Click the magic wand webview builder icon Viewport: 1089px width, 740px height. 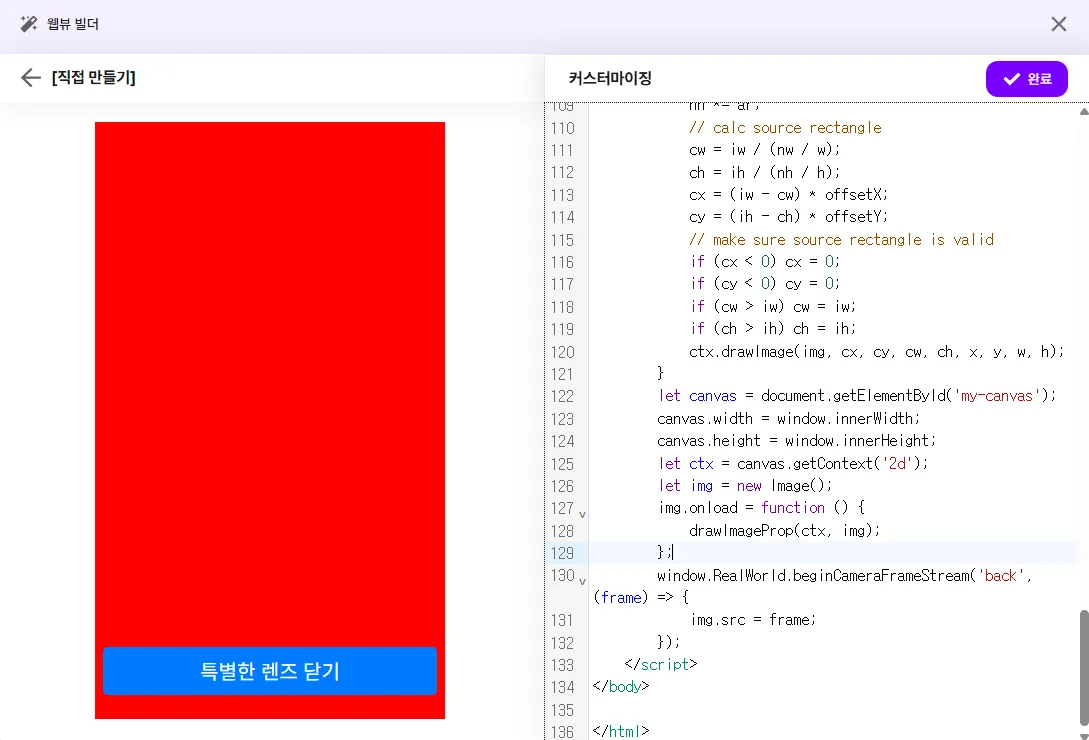(x=28, y=24)
